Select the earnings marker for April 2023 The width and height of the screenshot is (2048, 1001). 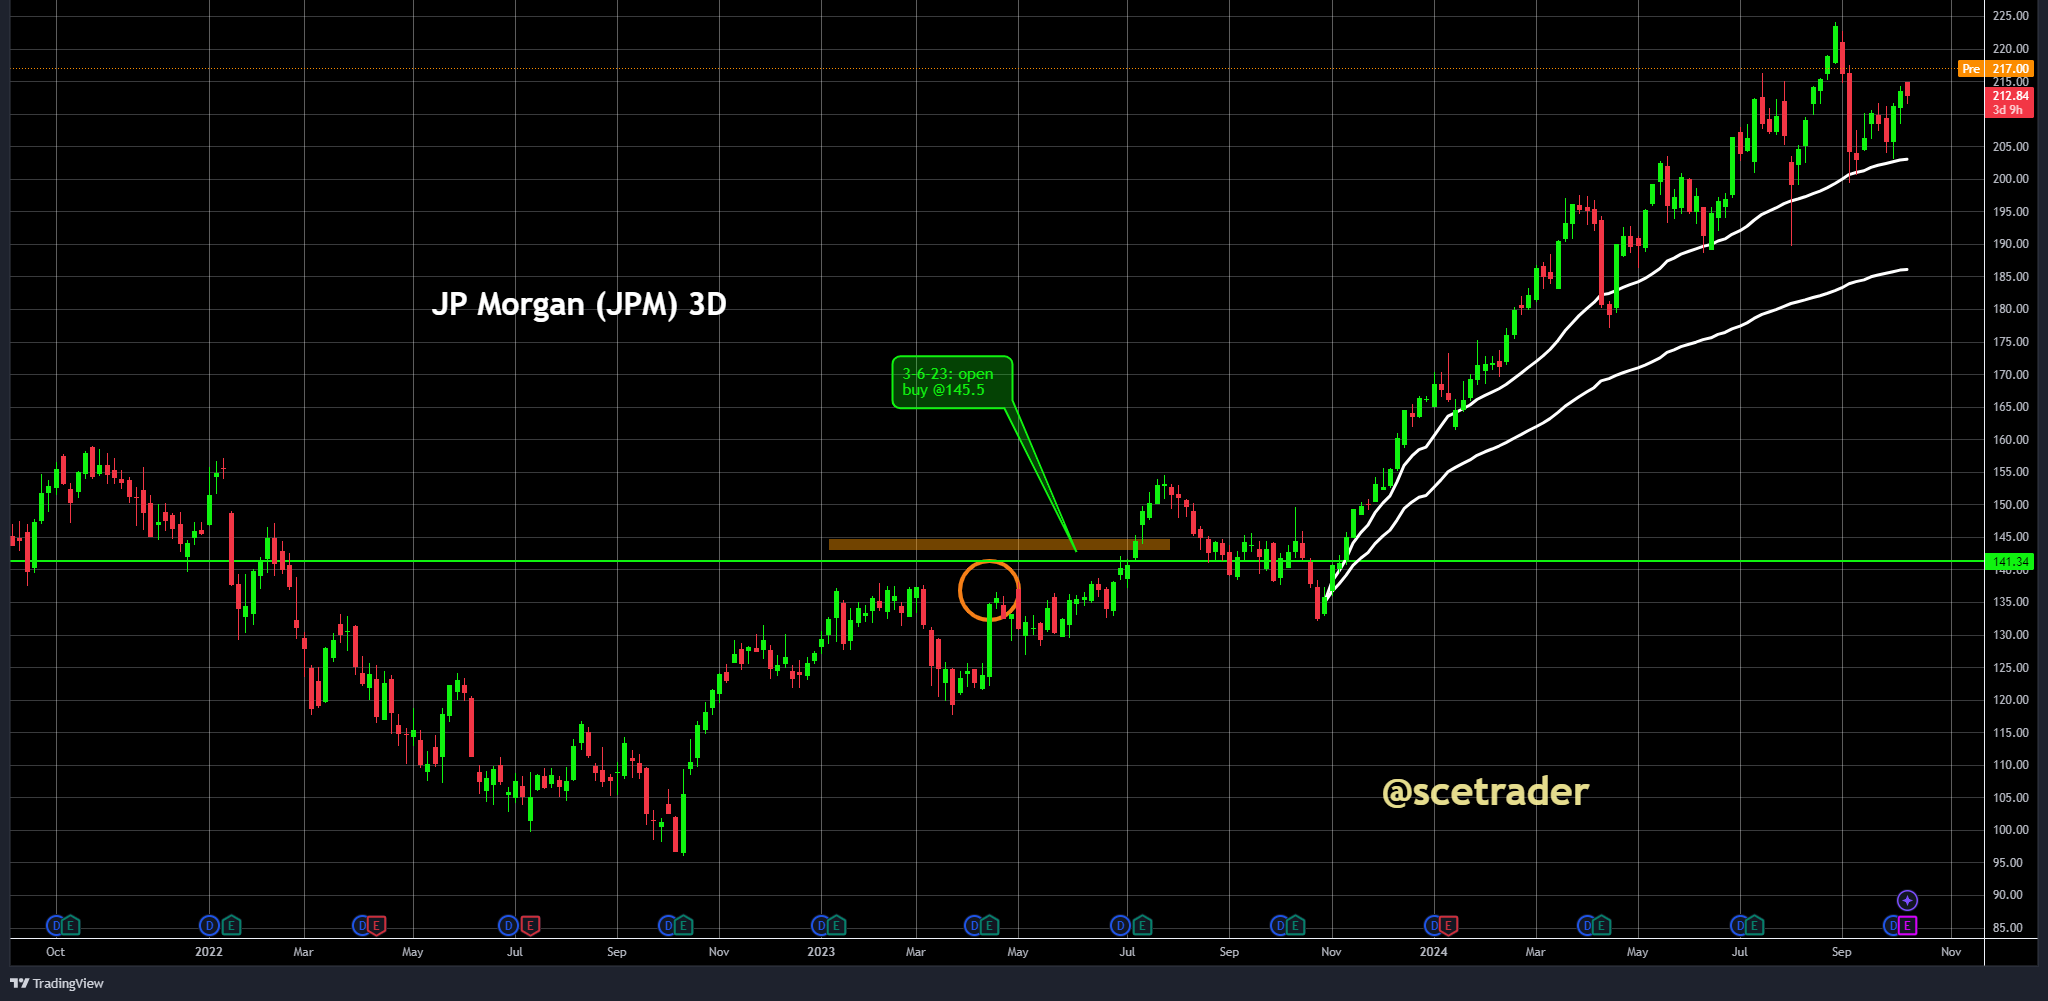click(989, 926)
